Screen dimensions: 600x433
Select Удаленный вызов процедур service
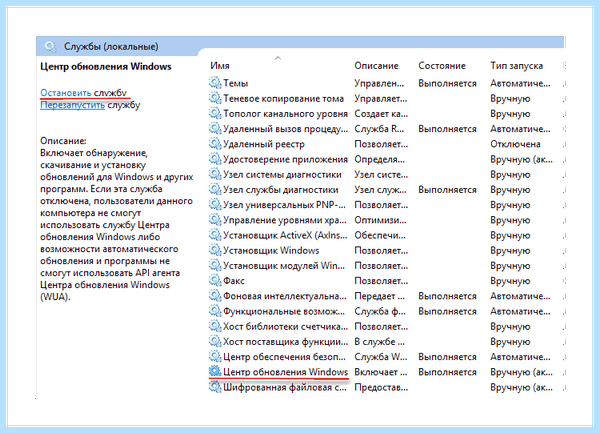coord(285,129)
